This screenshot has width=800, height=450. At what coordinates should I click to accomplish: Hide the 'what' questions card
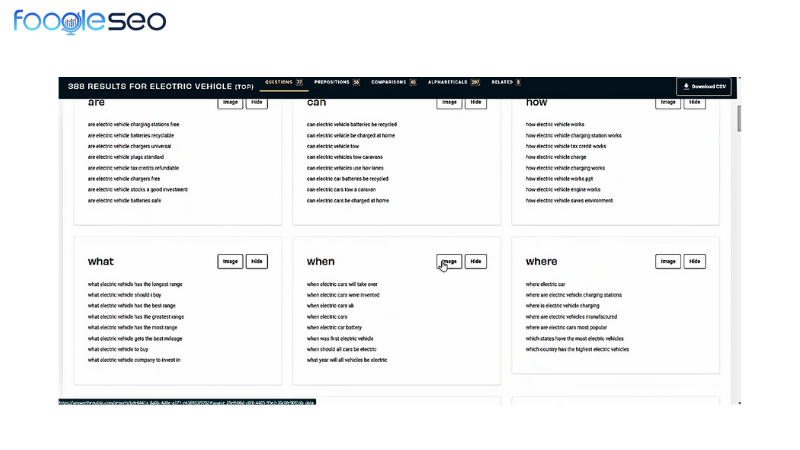click(257, 261)
